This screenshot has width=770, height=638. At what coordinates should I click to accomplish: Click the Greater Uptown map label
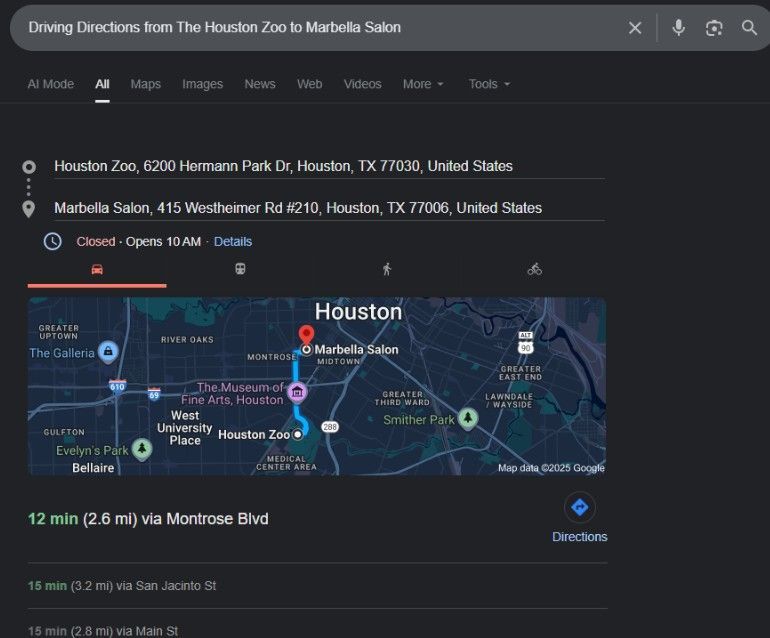pos(58,332)
